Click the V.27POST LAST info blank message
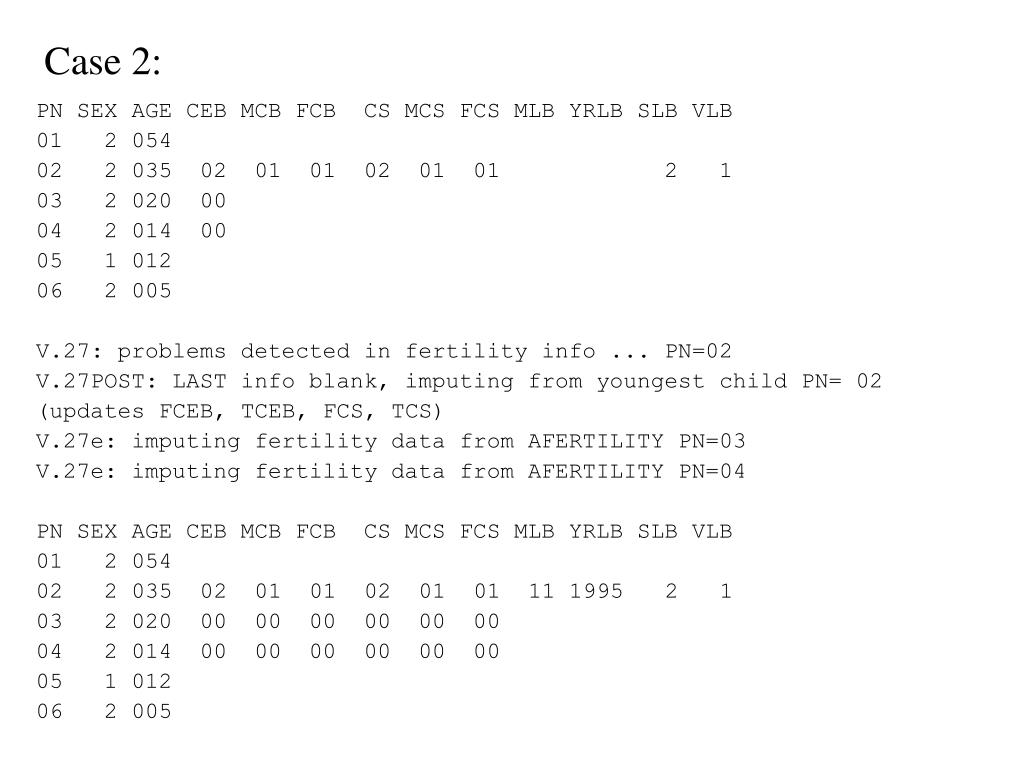This screenshot has height=768, width=1024. point(458,381)
